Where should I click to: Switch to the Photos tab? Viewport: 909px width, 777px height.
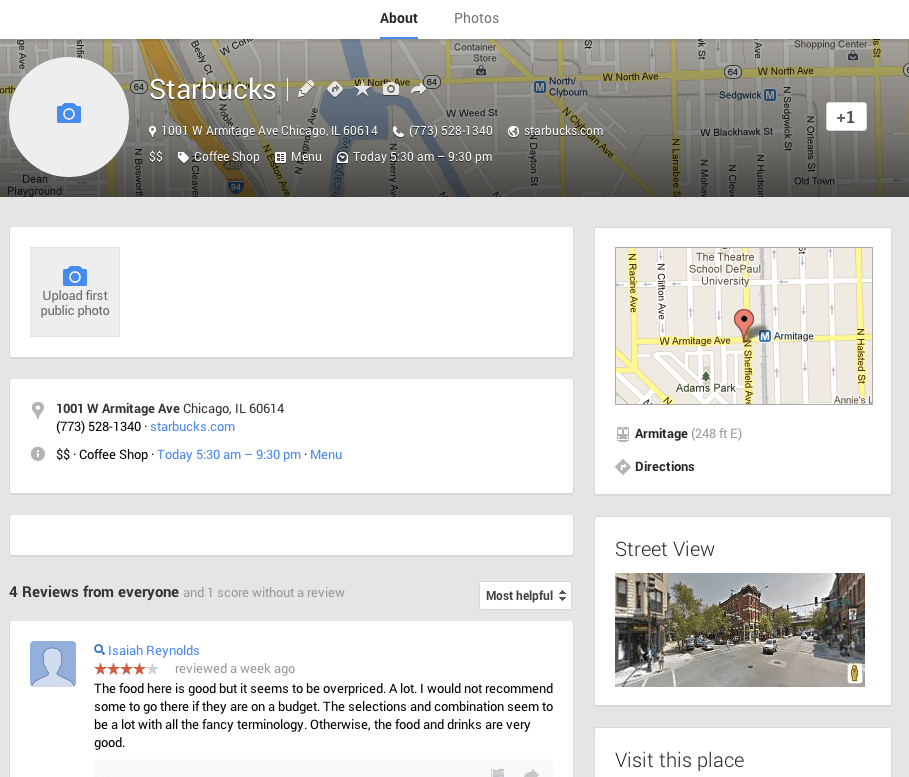point(476,19)
